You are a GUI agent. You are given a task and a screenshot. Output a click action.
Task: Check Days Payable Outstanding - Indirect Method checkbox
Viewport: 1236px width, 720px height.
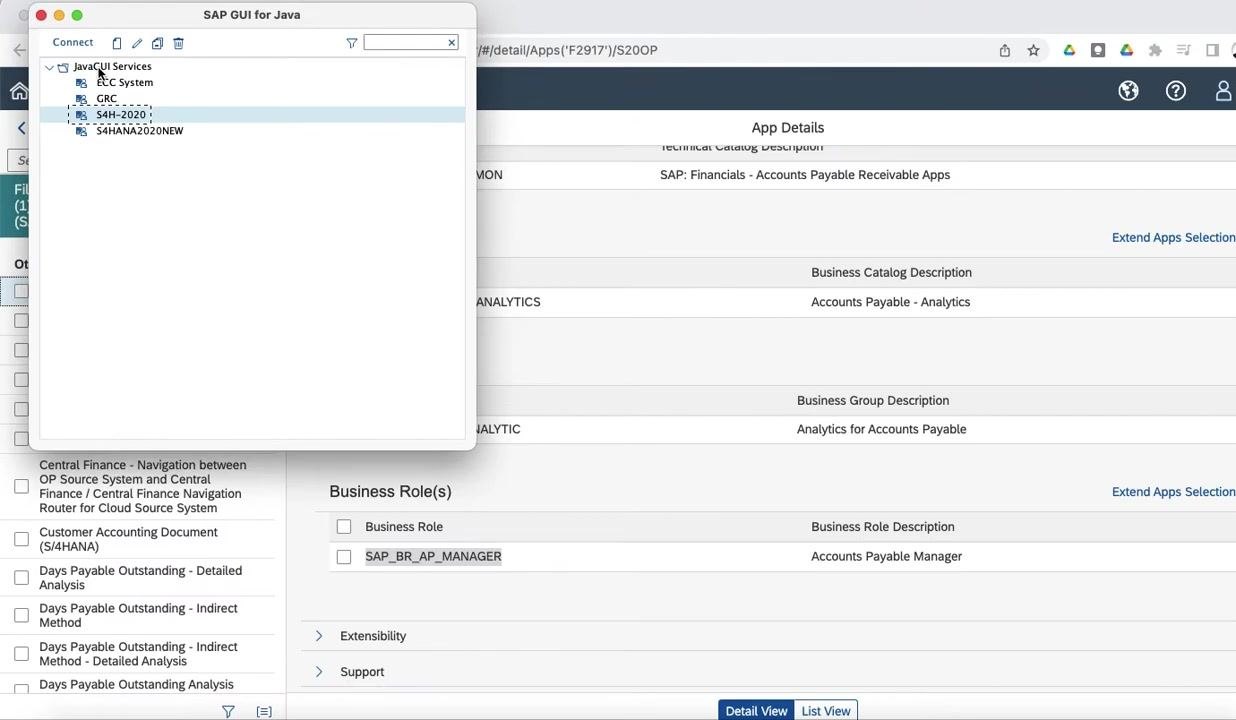click(21, 615)
